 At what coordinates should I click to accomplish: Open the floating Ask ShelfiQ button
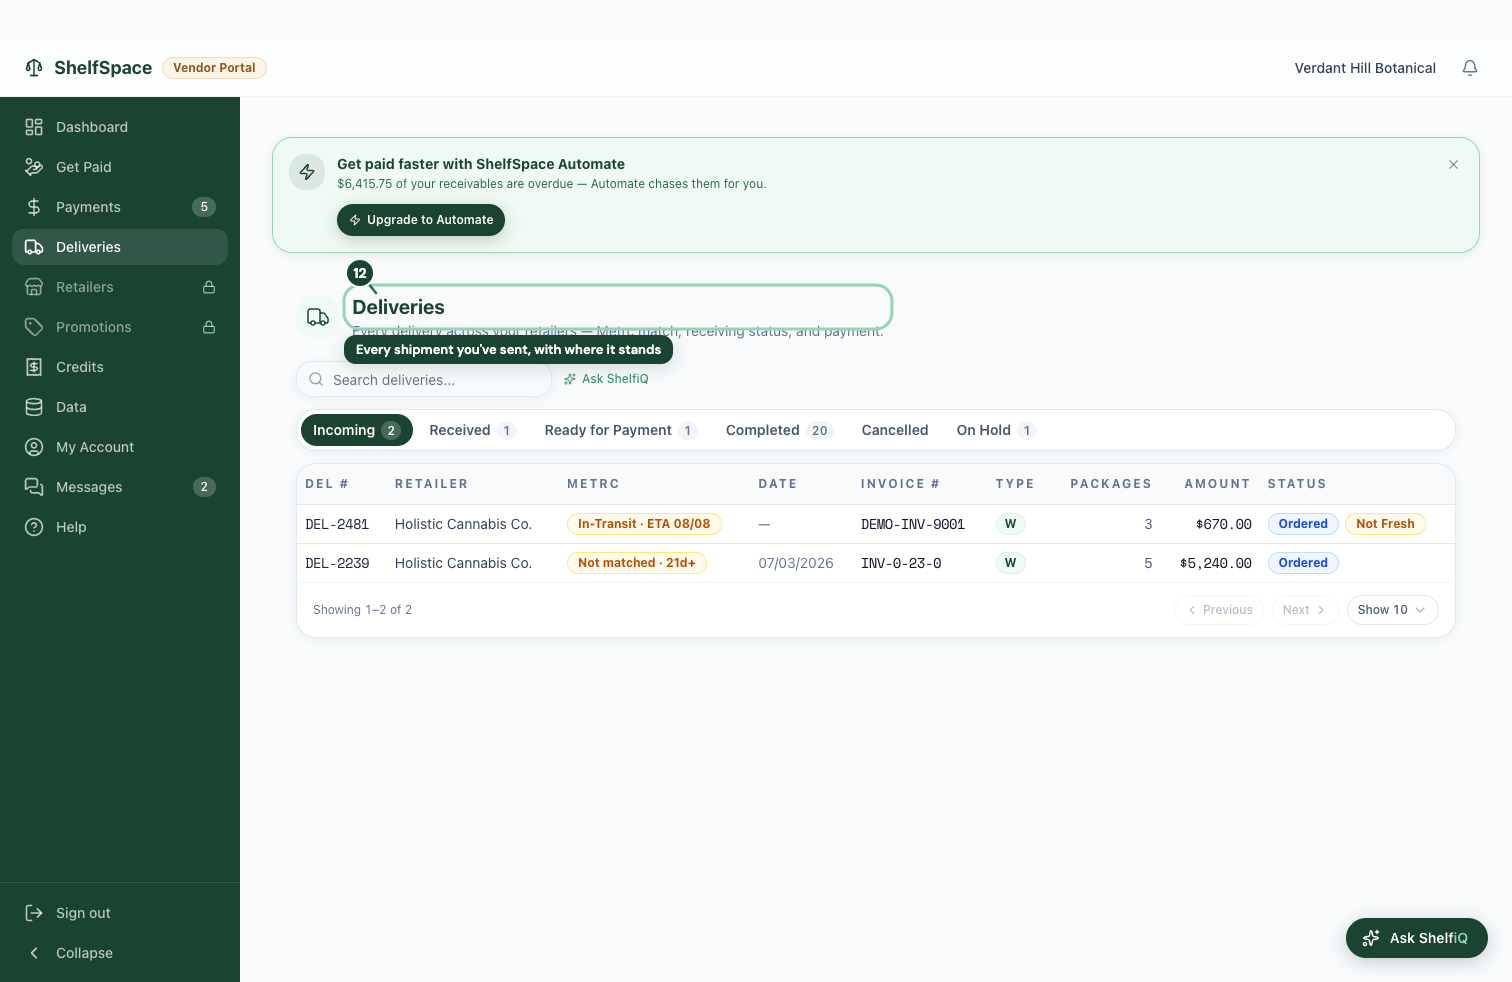point(1416,938)
